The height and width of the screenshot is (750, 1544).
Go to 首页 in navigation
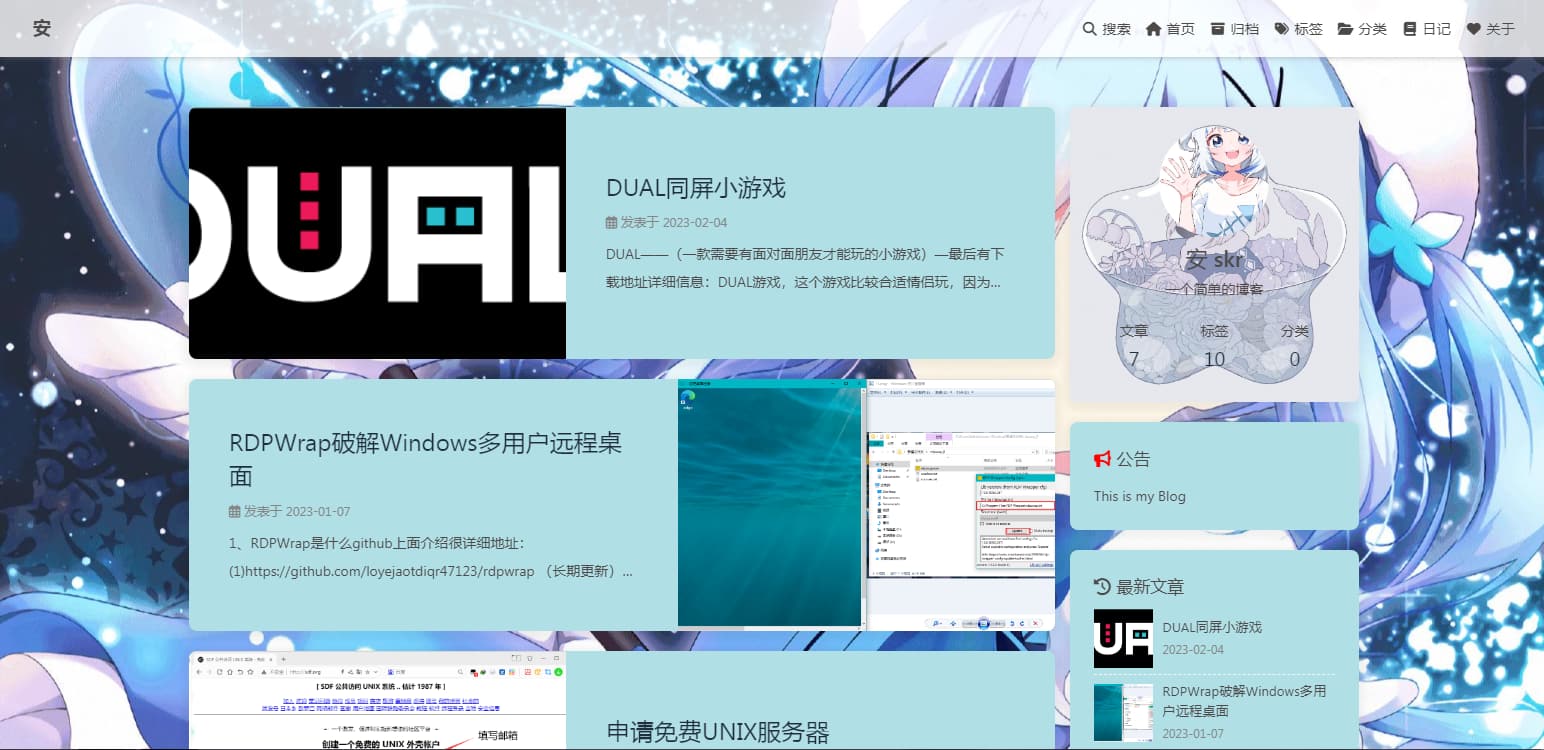pos(1170,29)
